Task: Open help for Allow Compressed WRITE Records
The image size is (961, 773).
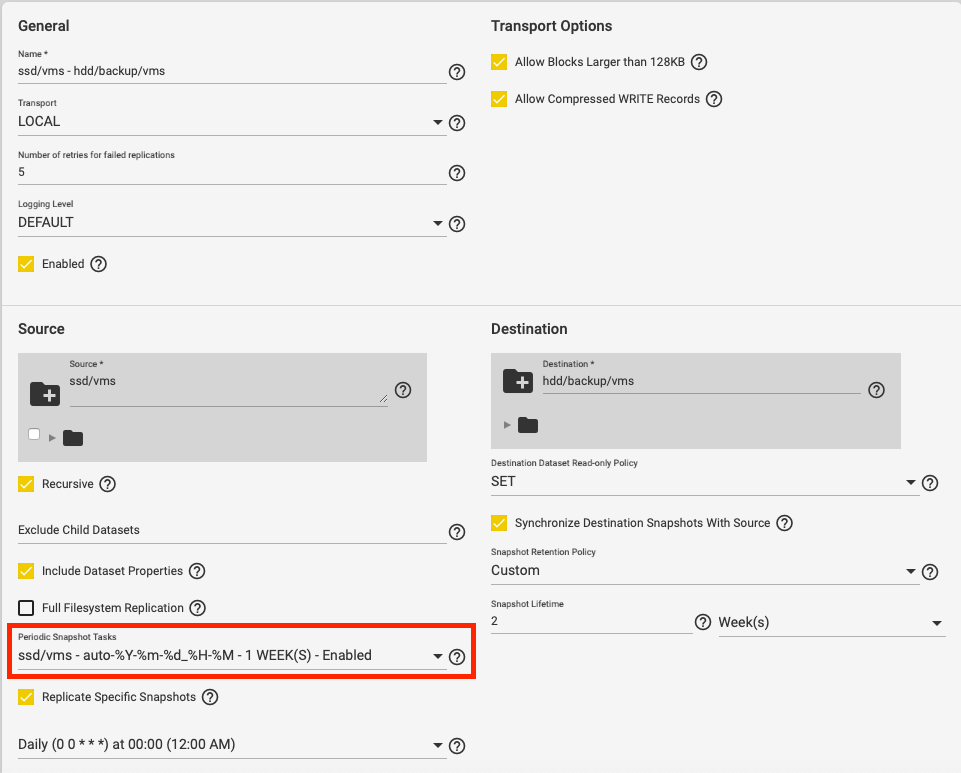Action: click(714, 99)
